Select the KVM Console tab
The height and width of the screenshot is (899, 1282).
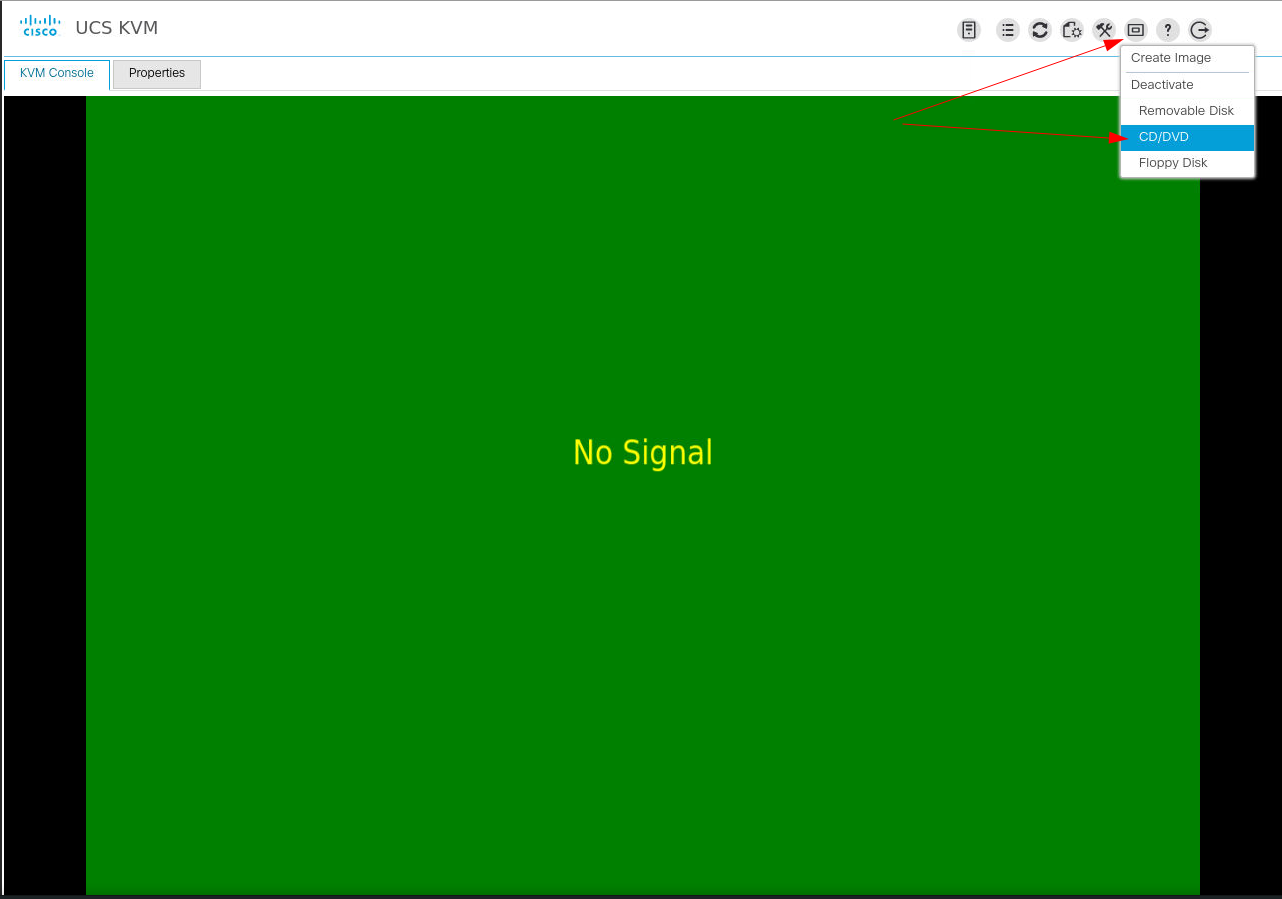55,73
